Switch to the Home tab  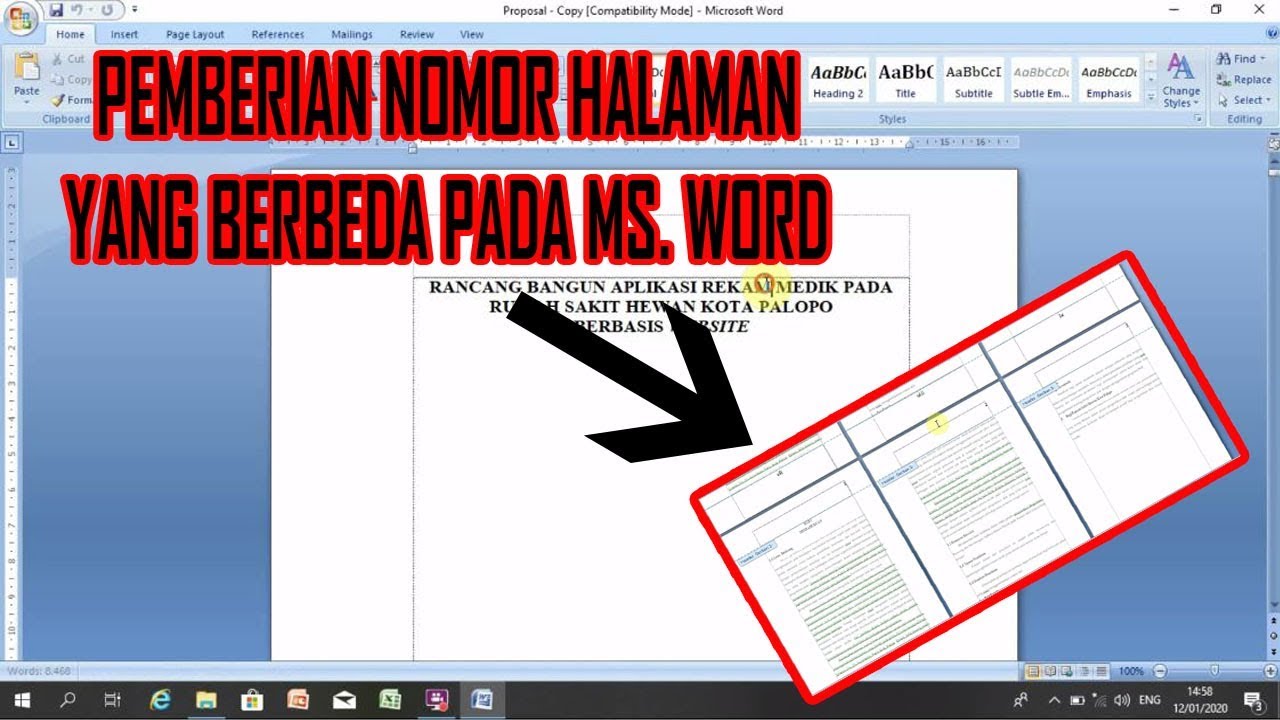tap(70, 34)
